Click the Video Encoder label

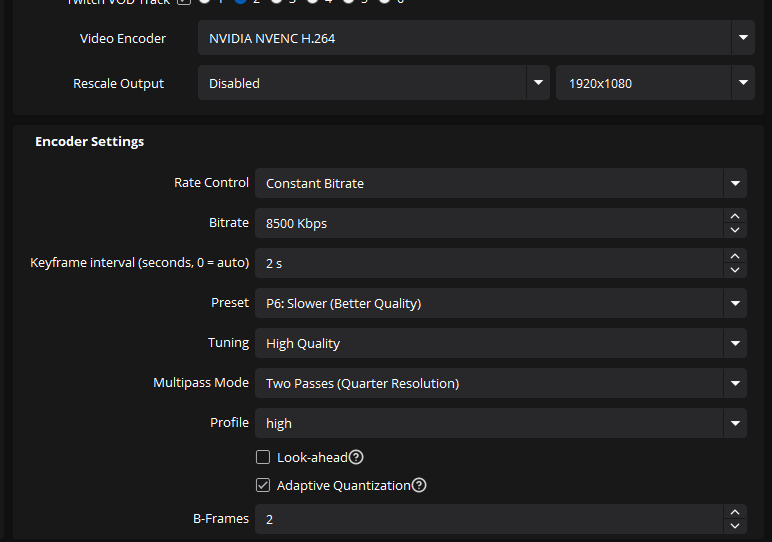coord(123,38)
